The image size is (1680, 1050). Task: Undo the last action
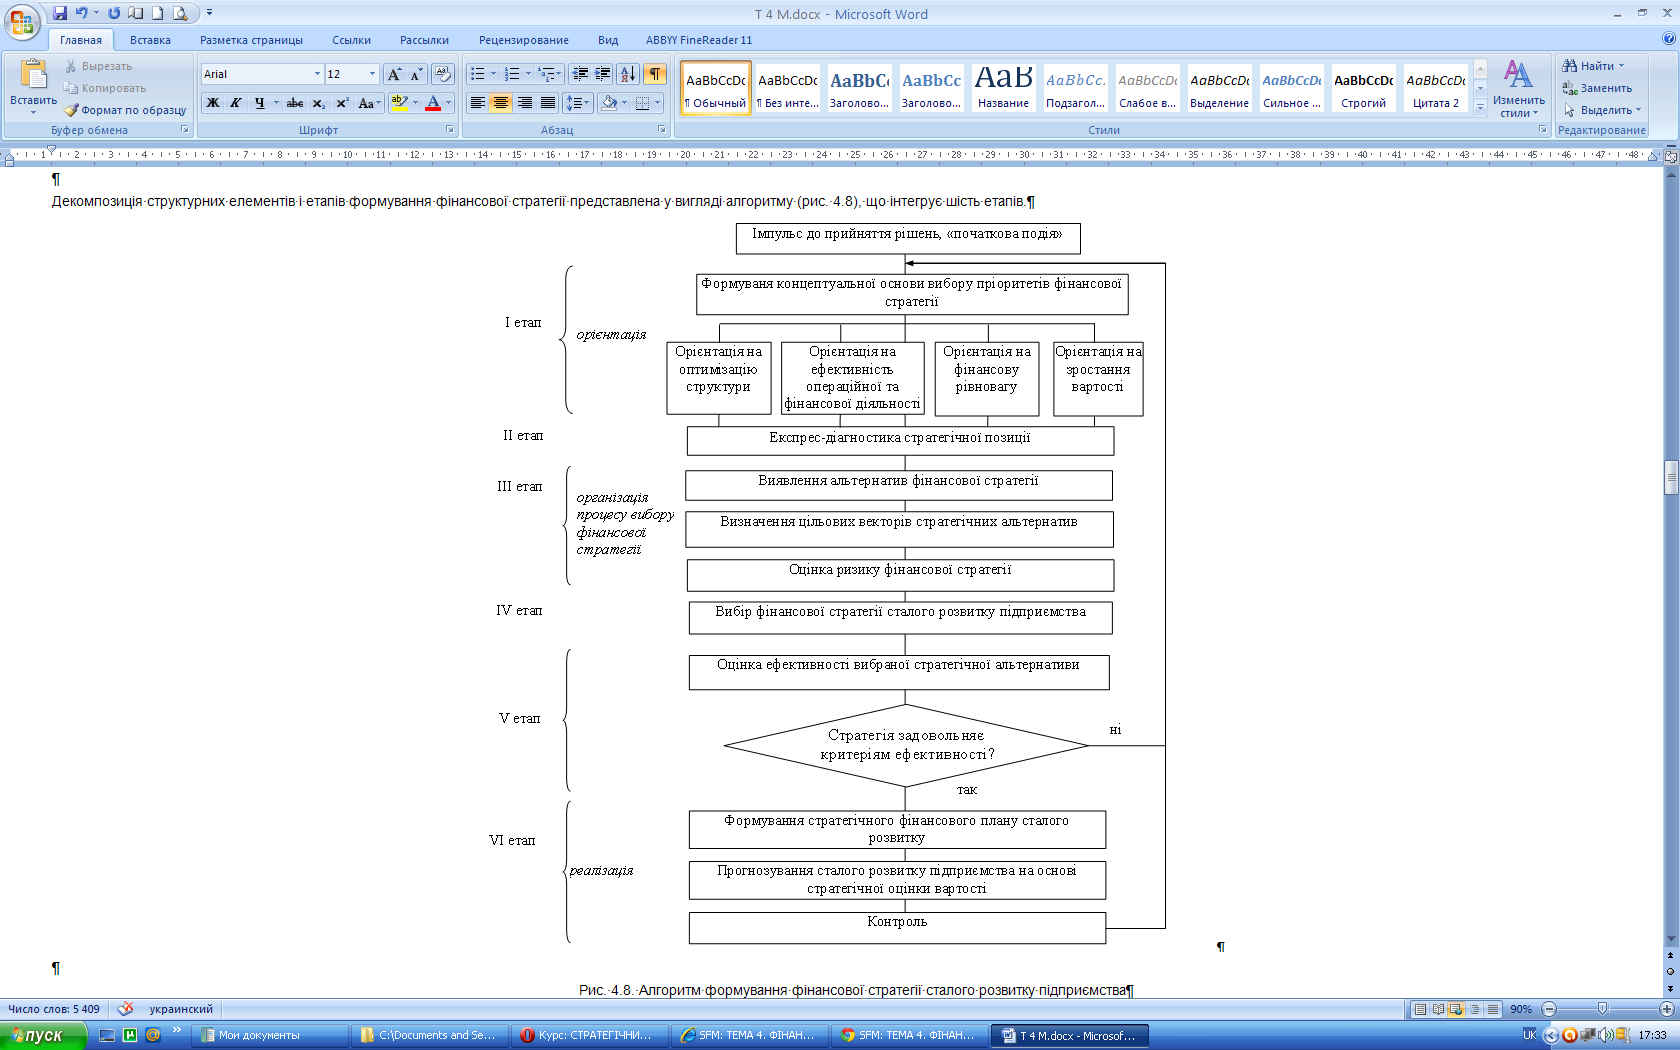coord(82,13)
